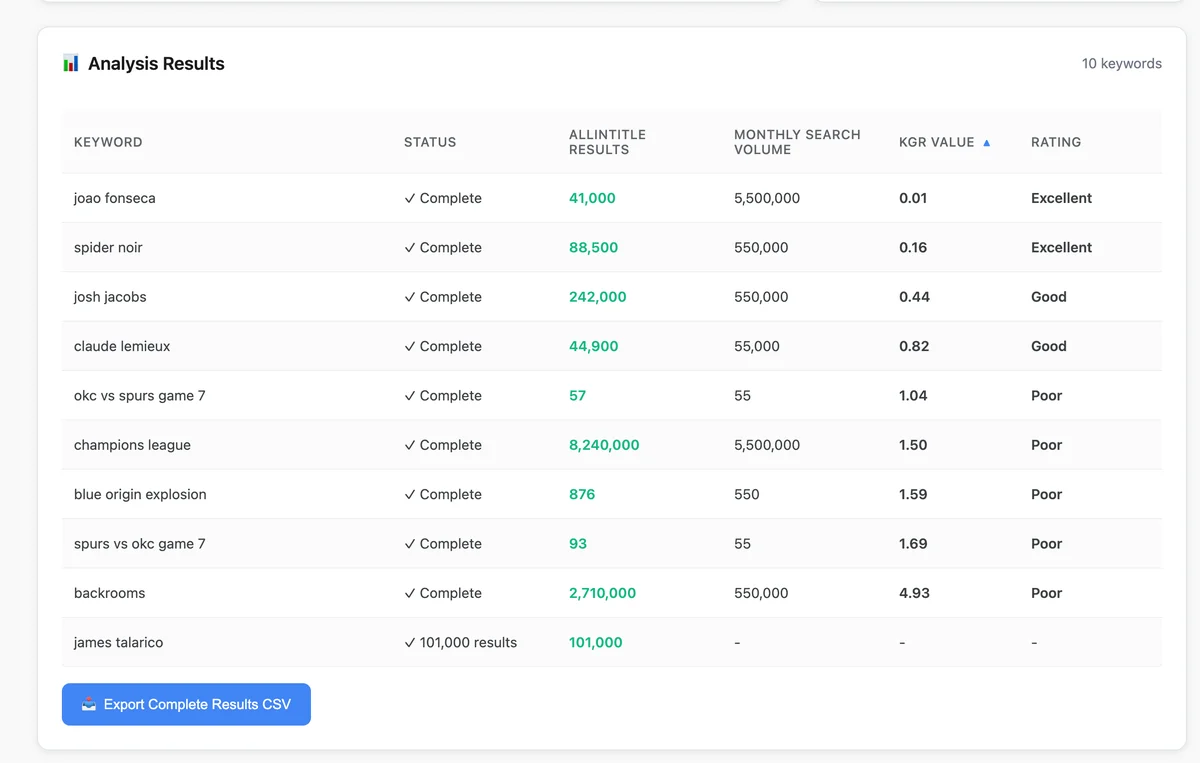Click the 1.04 KGR value
This screenshot has width=1200, height=763.
pos(913,396)
